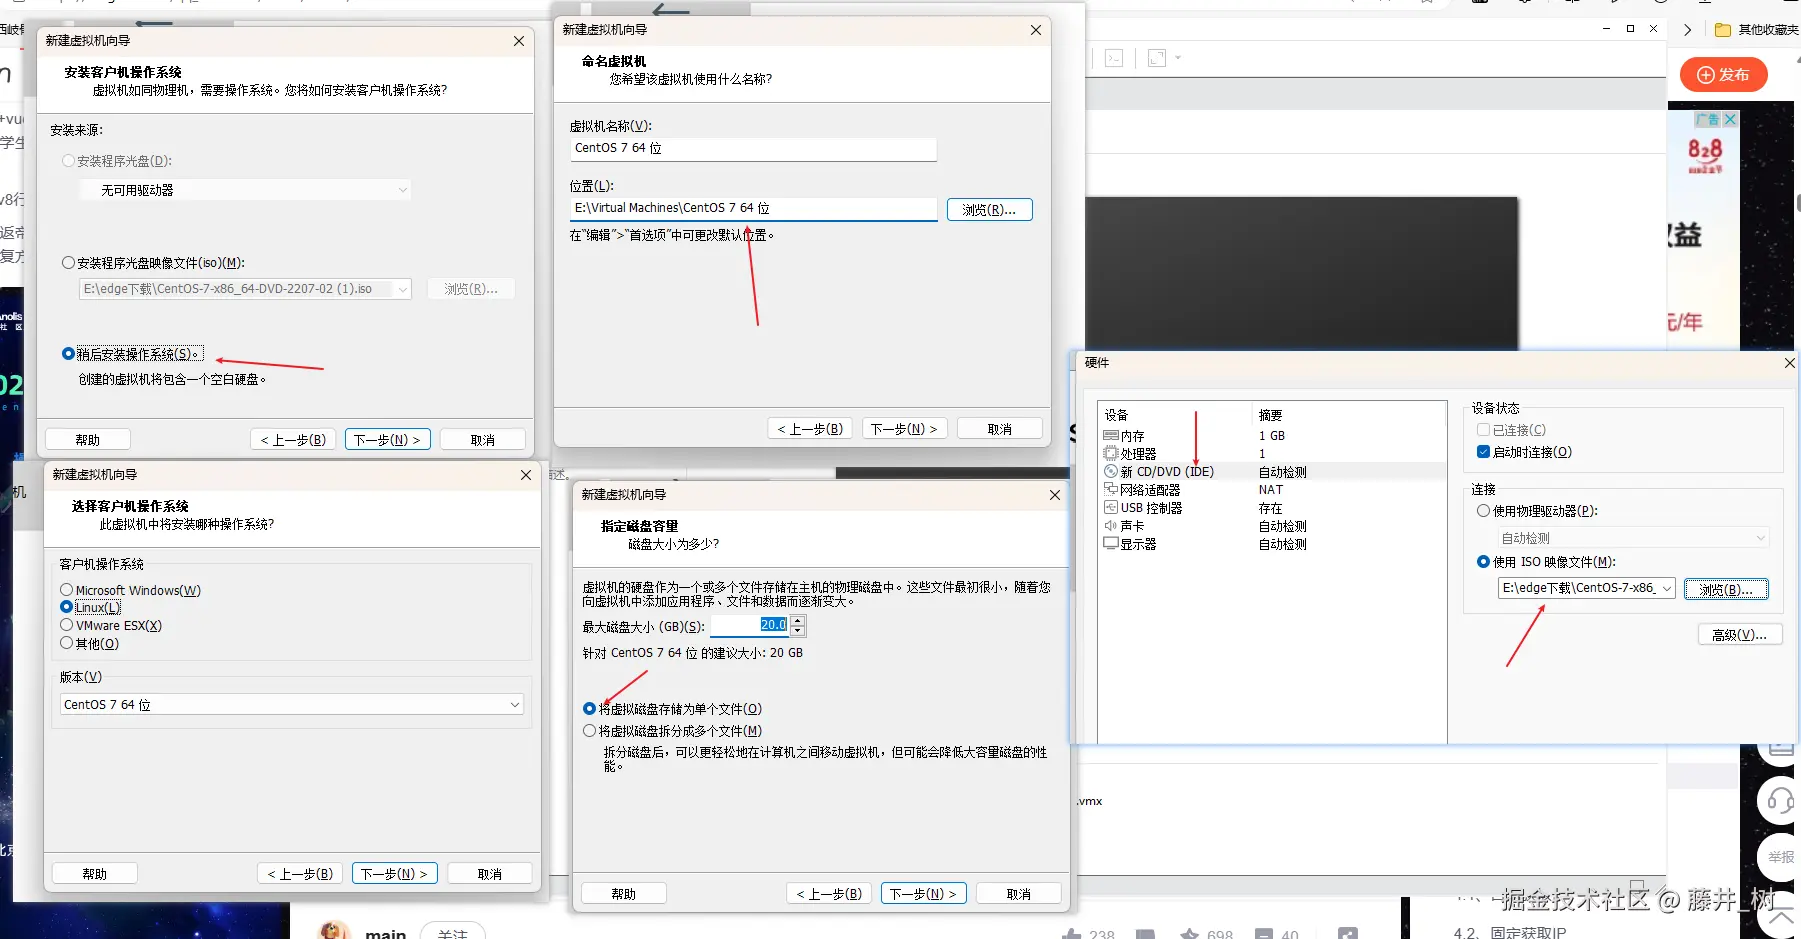Close the 命名虚拟机 wizard dialog
Screen dimensions: 1801x939
pyautogui.click(x=1036, y=30)
